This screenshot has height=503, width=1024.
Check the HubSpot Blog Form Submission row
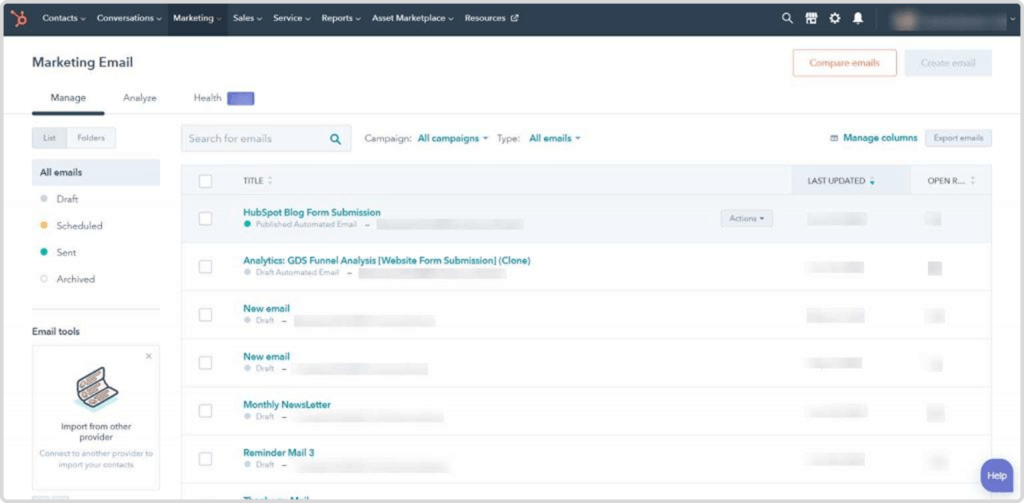coord(205,219)
